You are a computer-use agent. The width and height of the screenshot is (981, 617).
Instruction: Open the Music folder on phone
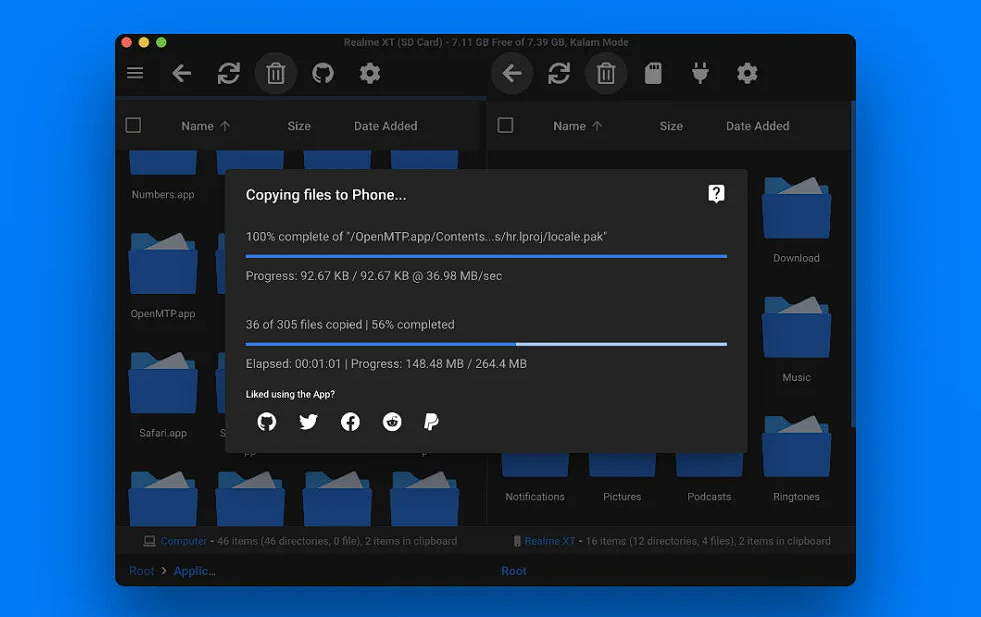tap(796, 339)
